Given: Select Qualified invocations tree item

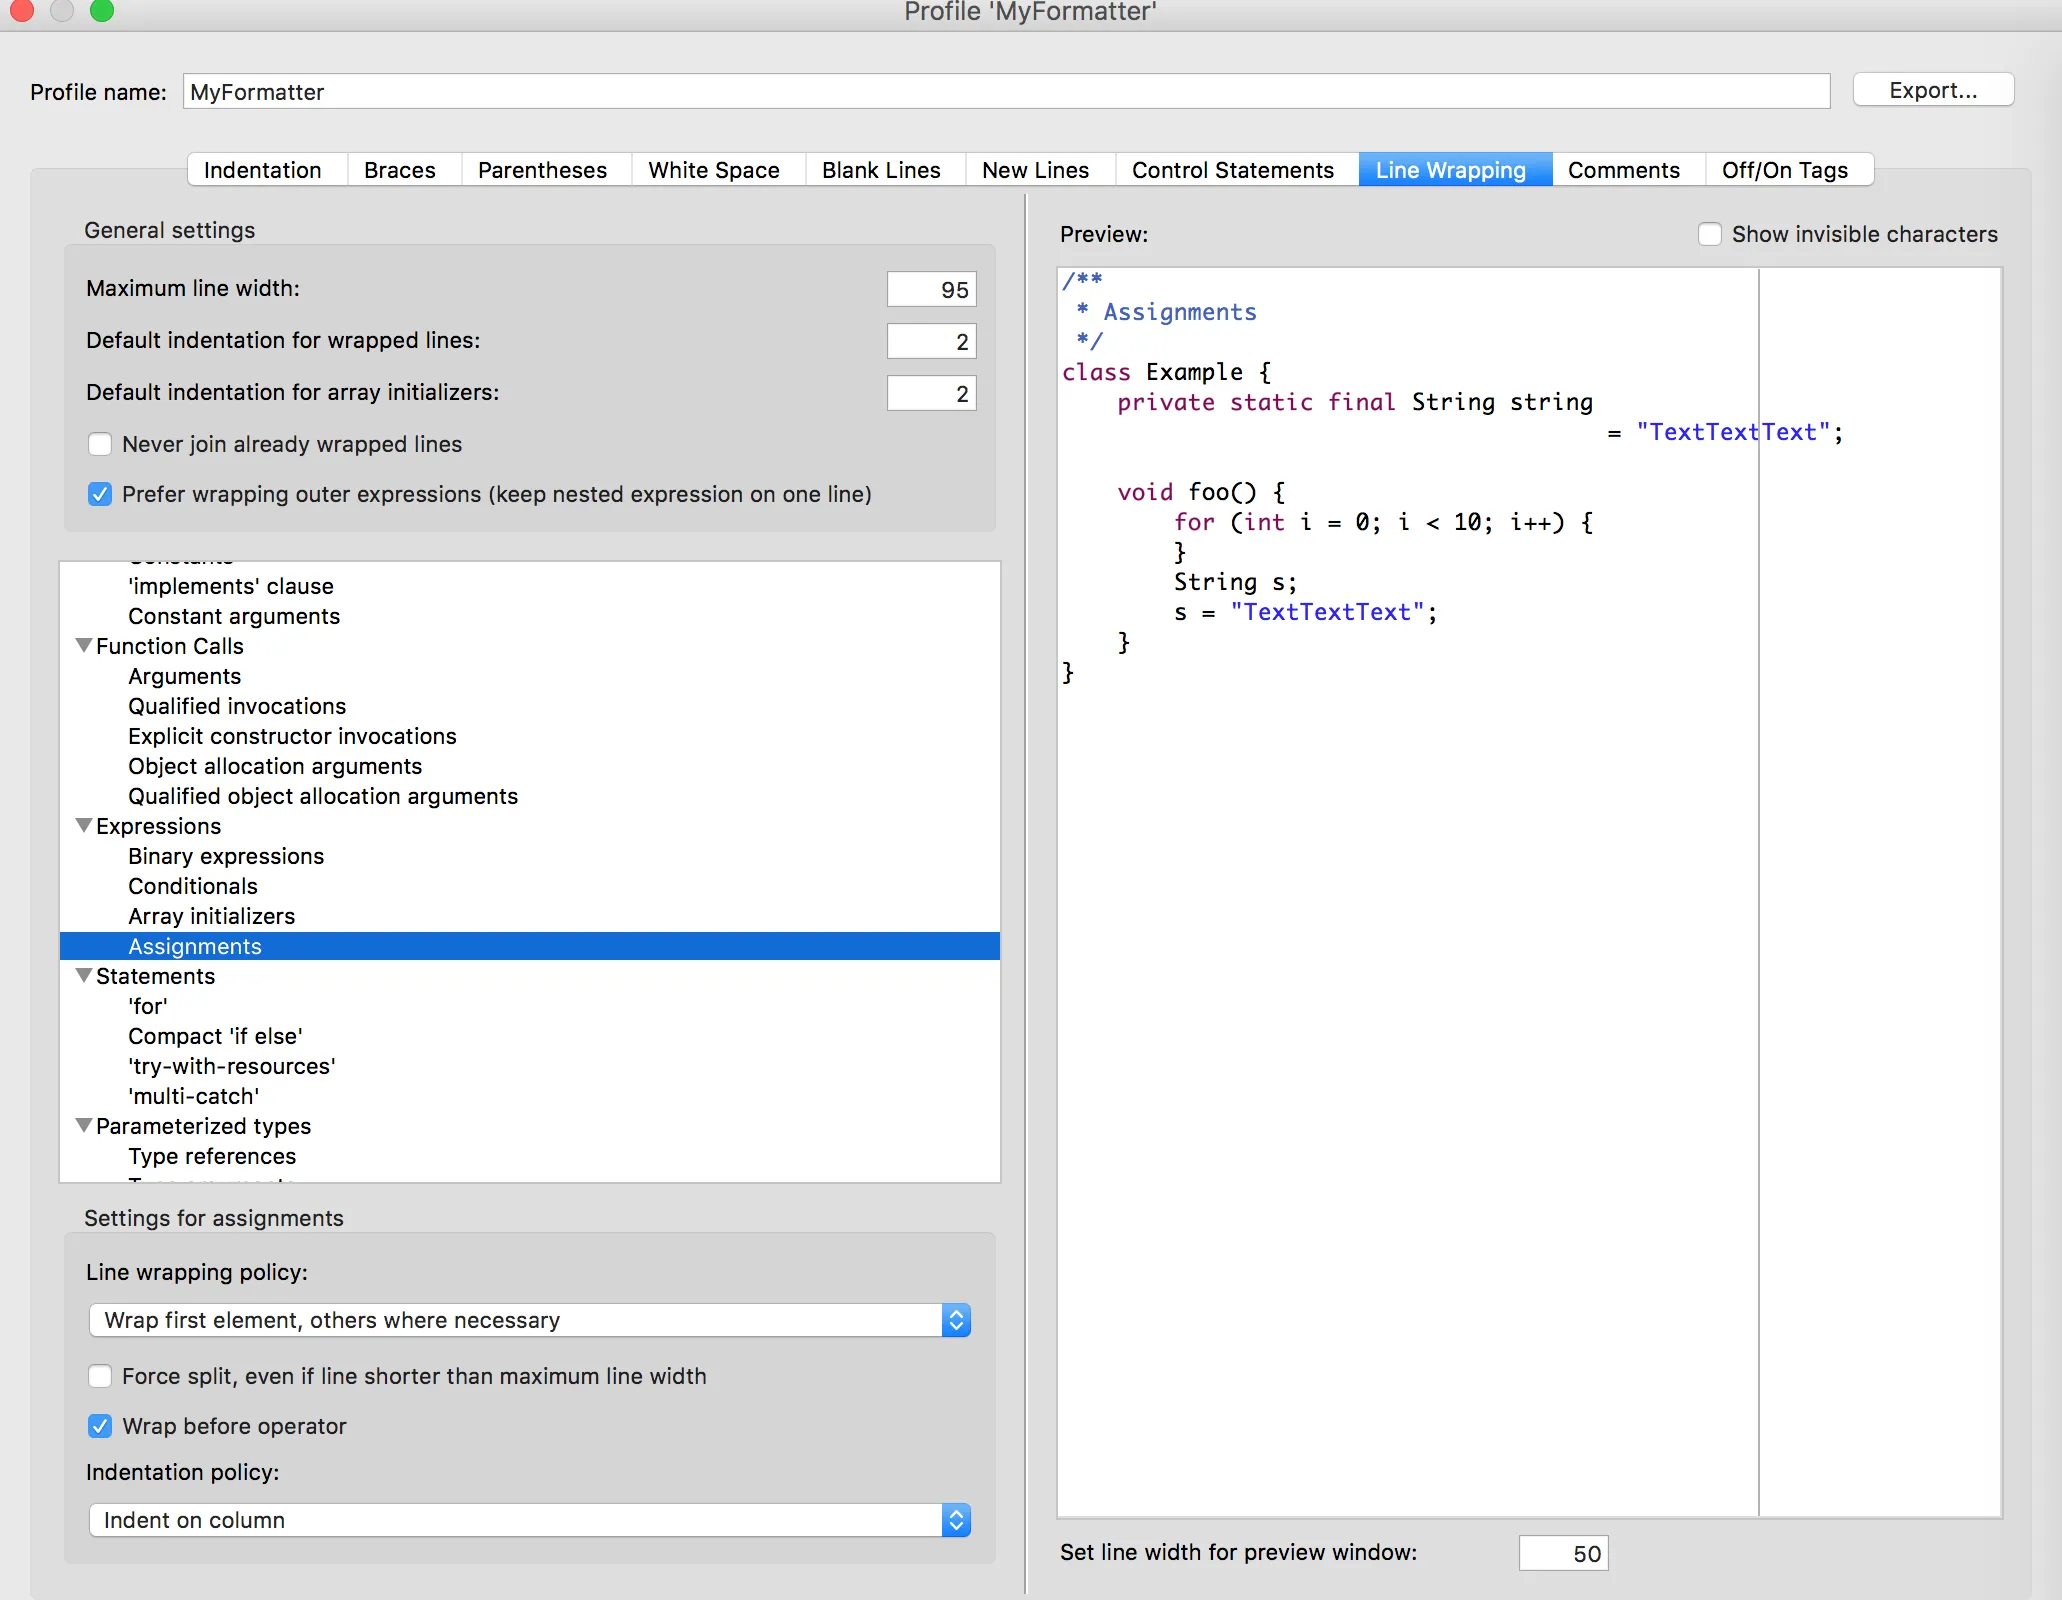Looking at the screenshot, I should click(x=237, y=706).
